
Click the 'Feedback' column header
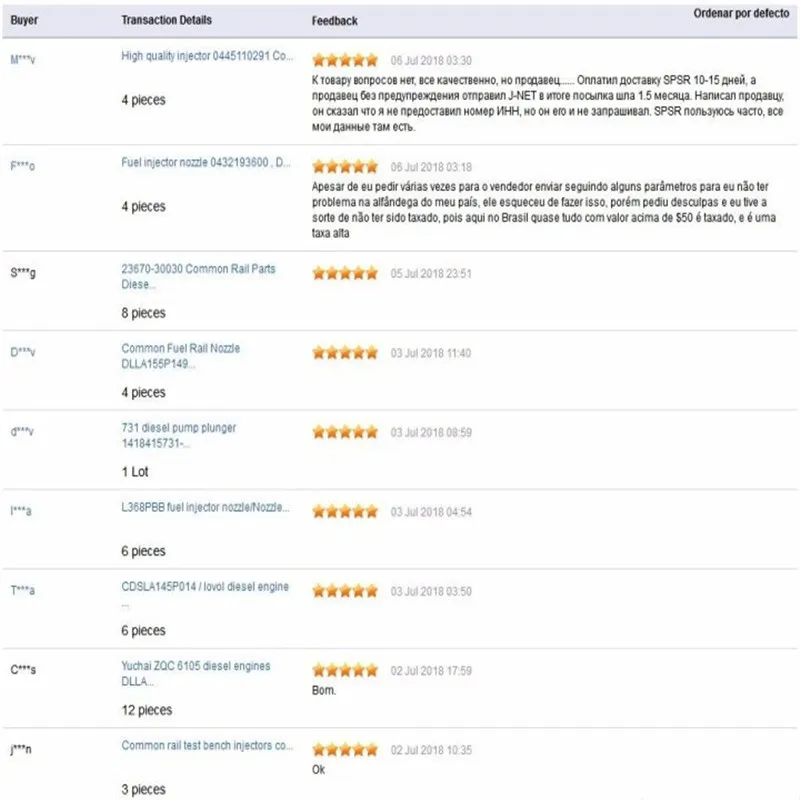334,20
